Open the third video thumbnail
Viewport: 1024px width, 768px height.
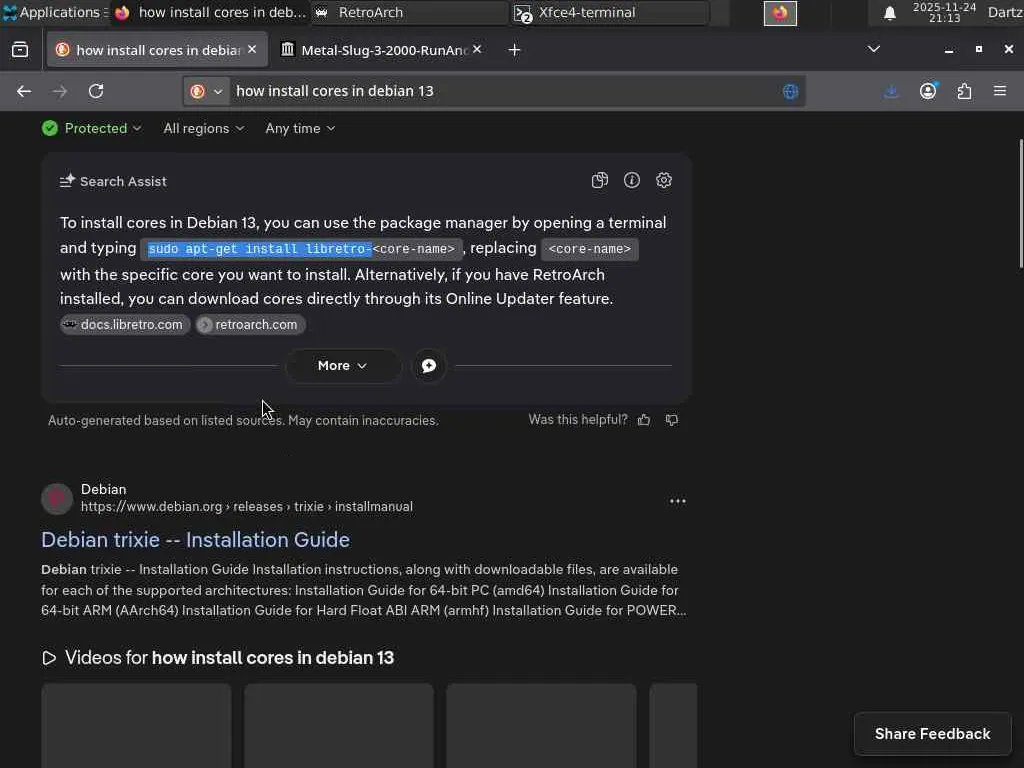[x=541, y=726]
